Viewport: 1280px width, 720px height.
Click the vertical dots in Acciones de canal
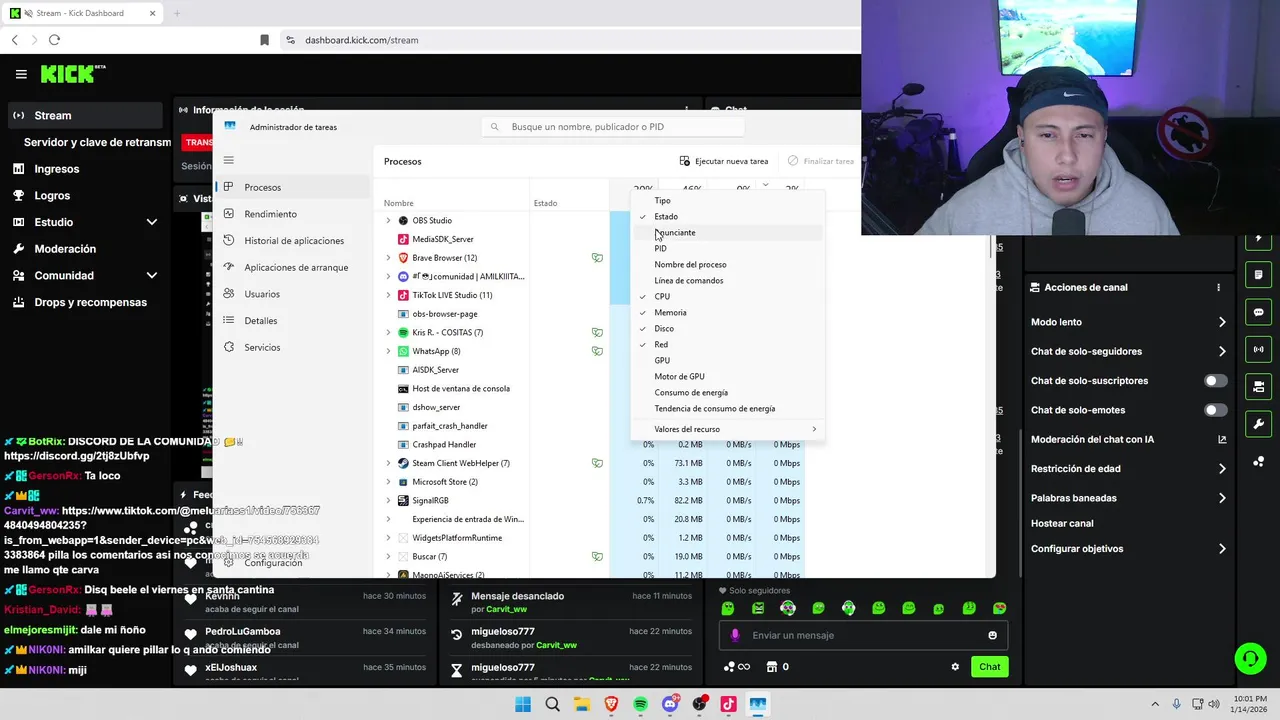coord(1218,287)
